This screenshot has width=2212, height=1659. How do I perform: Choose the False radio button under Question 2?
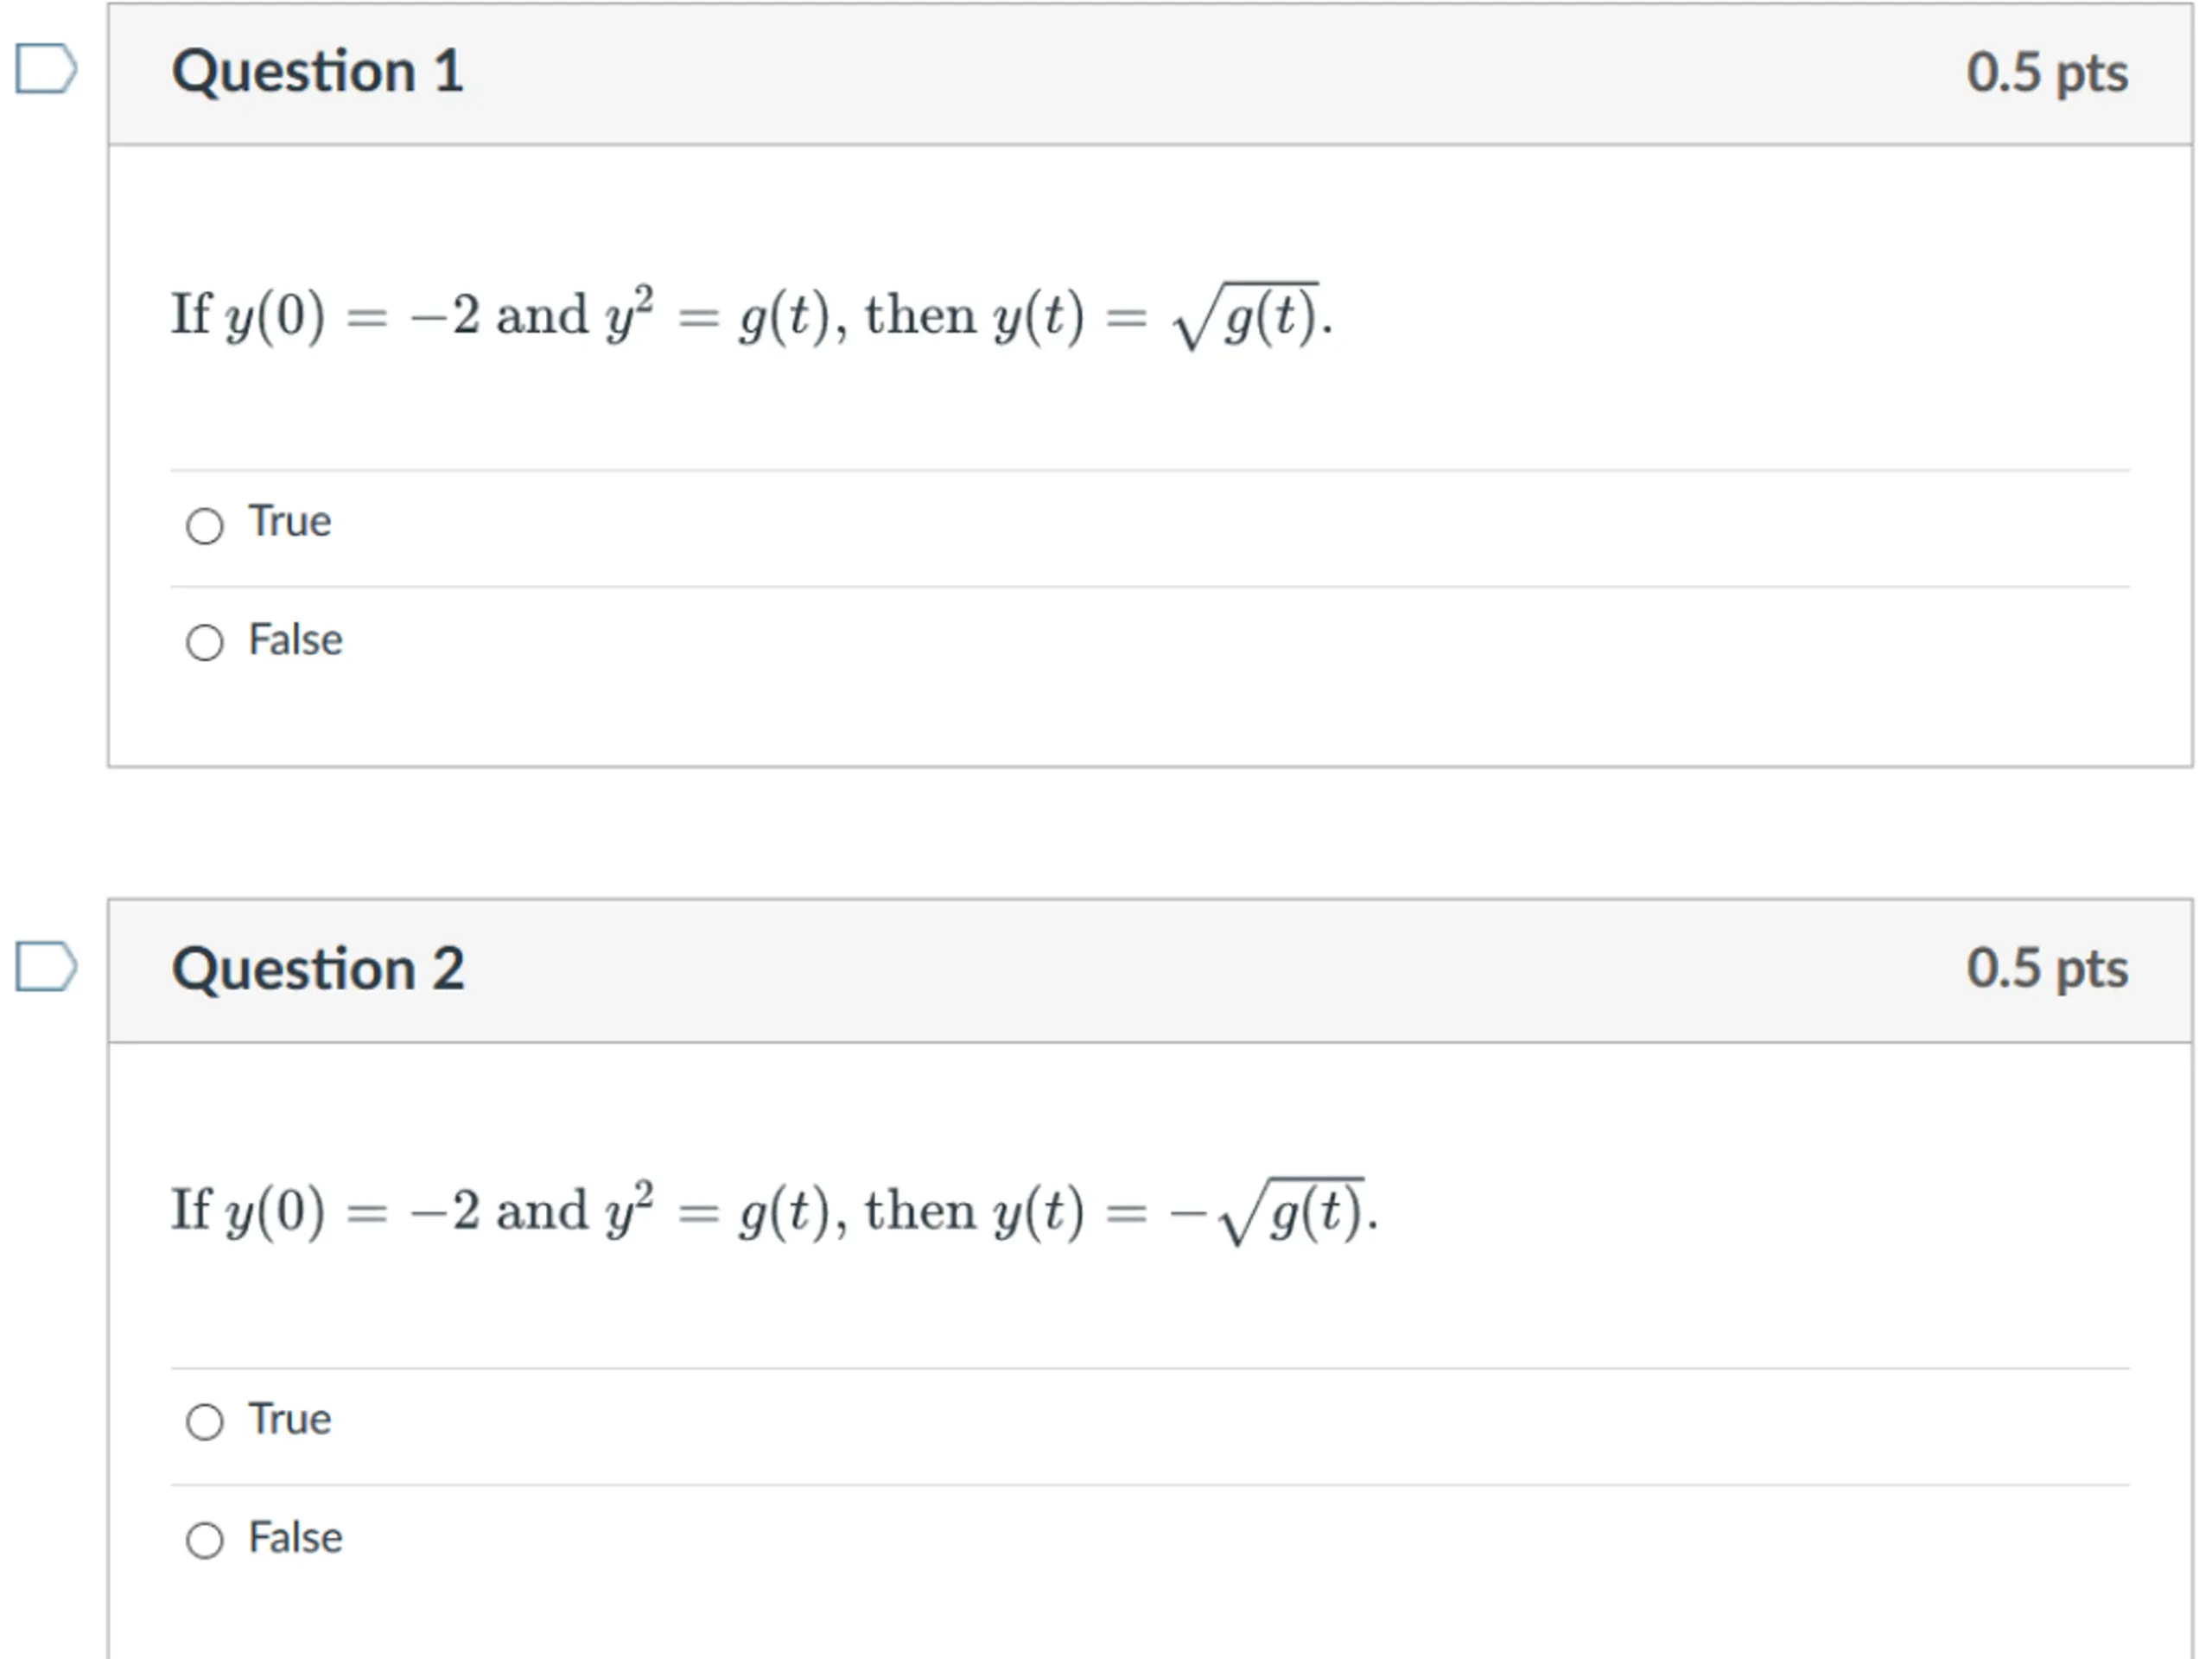tap(205, 1540)
